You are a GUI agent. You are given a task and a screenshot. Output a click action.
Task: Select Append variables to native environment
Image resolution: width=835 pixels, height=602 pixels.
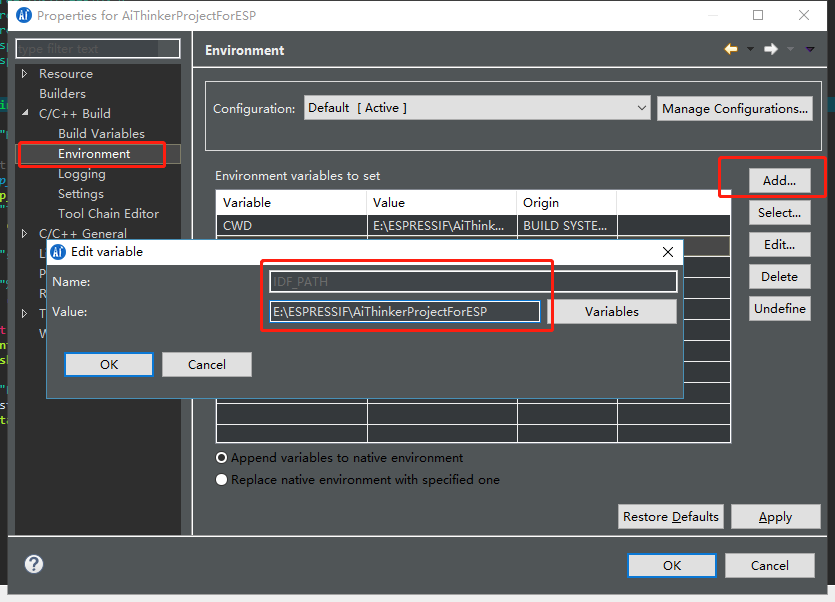222,458
